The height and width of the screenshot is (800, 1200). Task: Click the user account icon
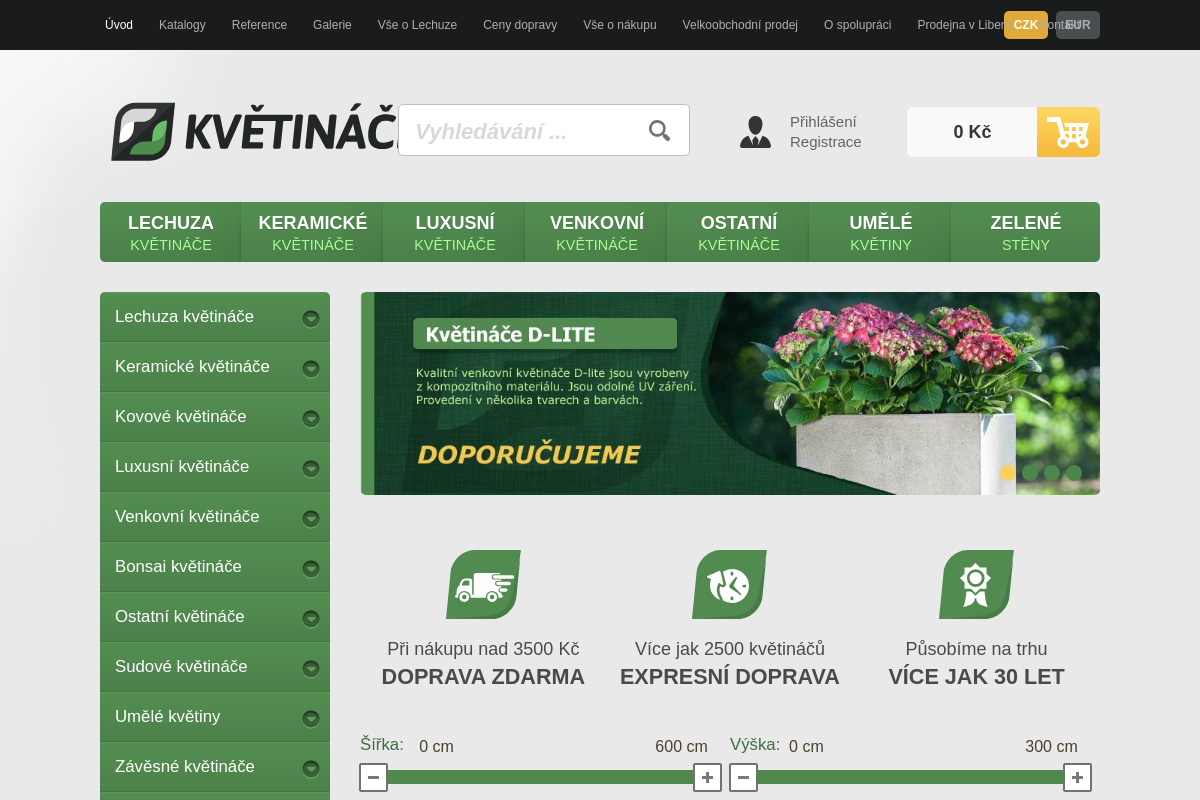point(755,132)
